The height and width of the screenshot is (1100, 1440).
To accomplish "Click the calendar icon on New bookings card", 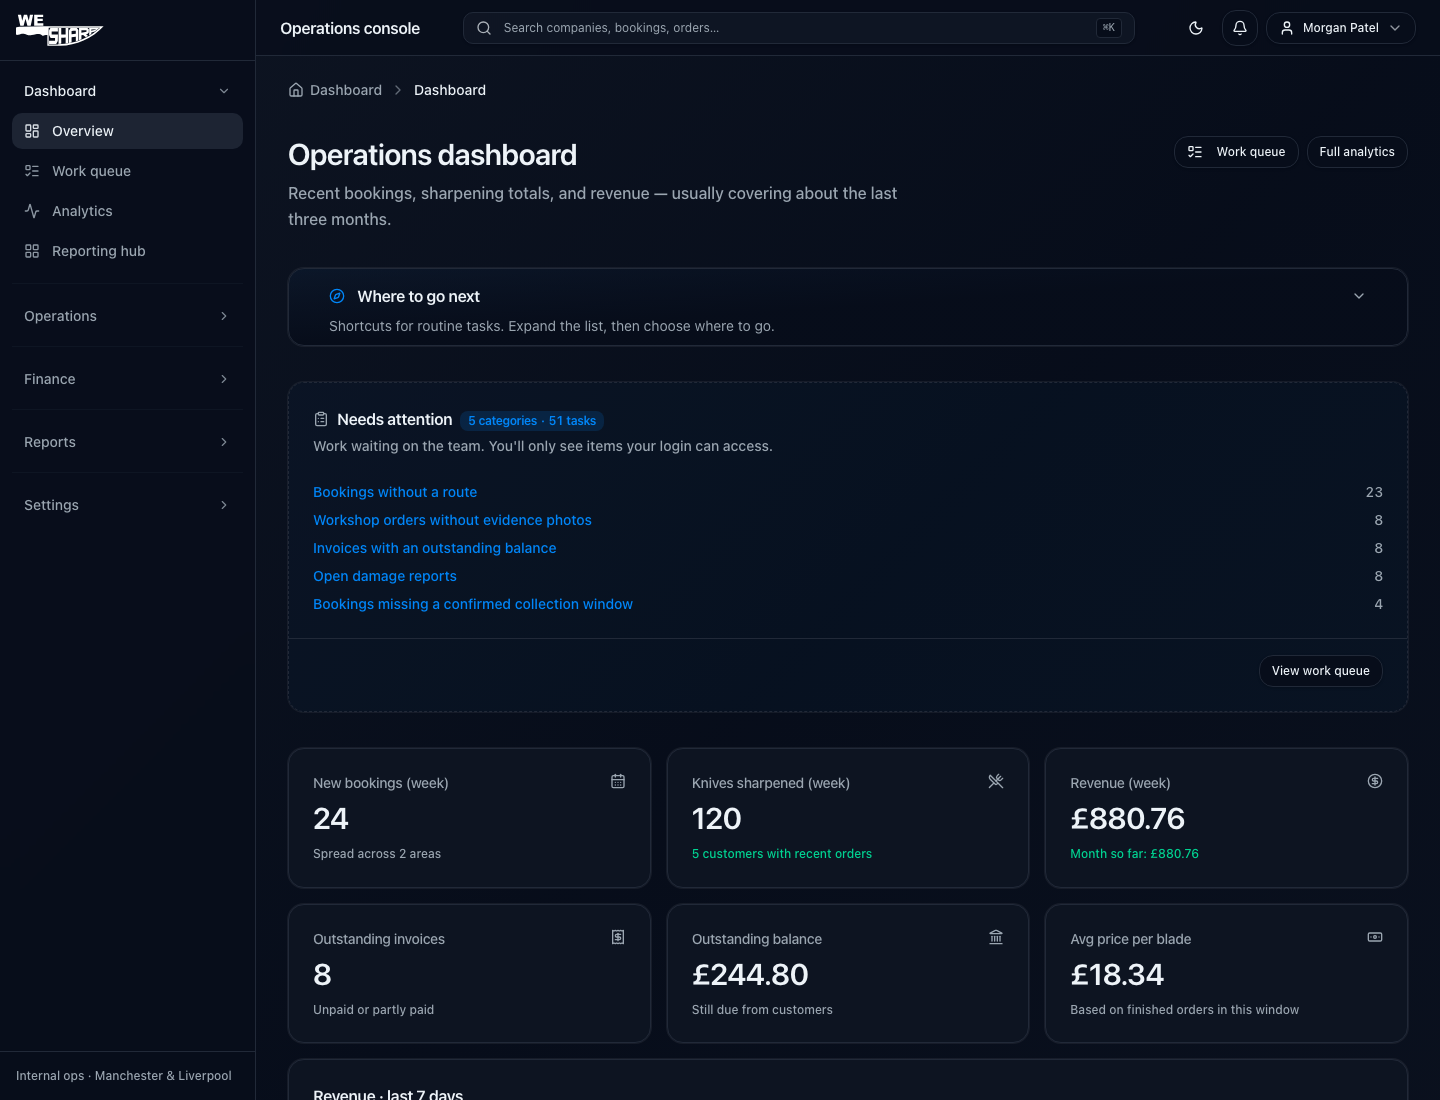I will (618, 781).
